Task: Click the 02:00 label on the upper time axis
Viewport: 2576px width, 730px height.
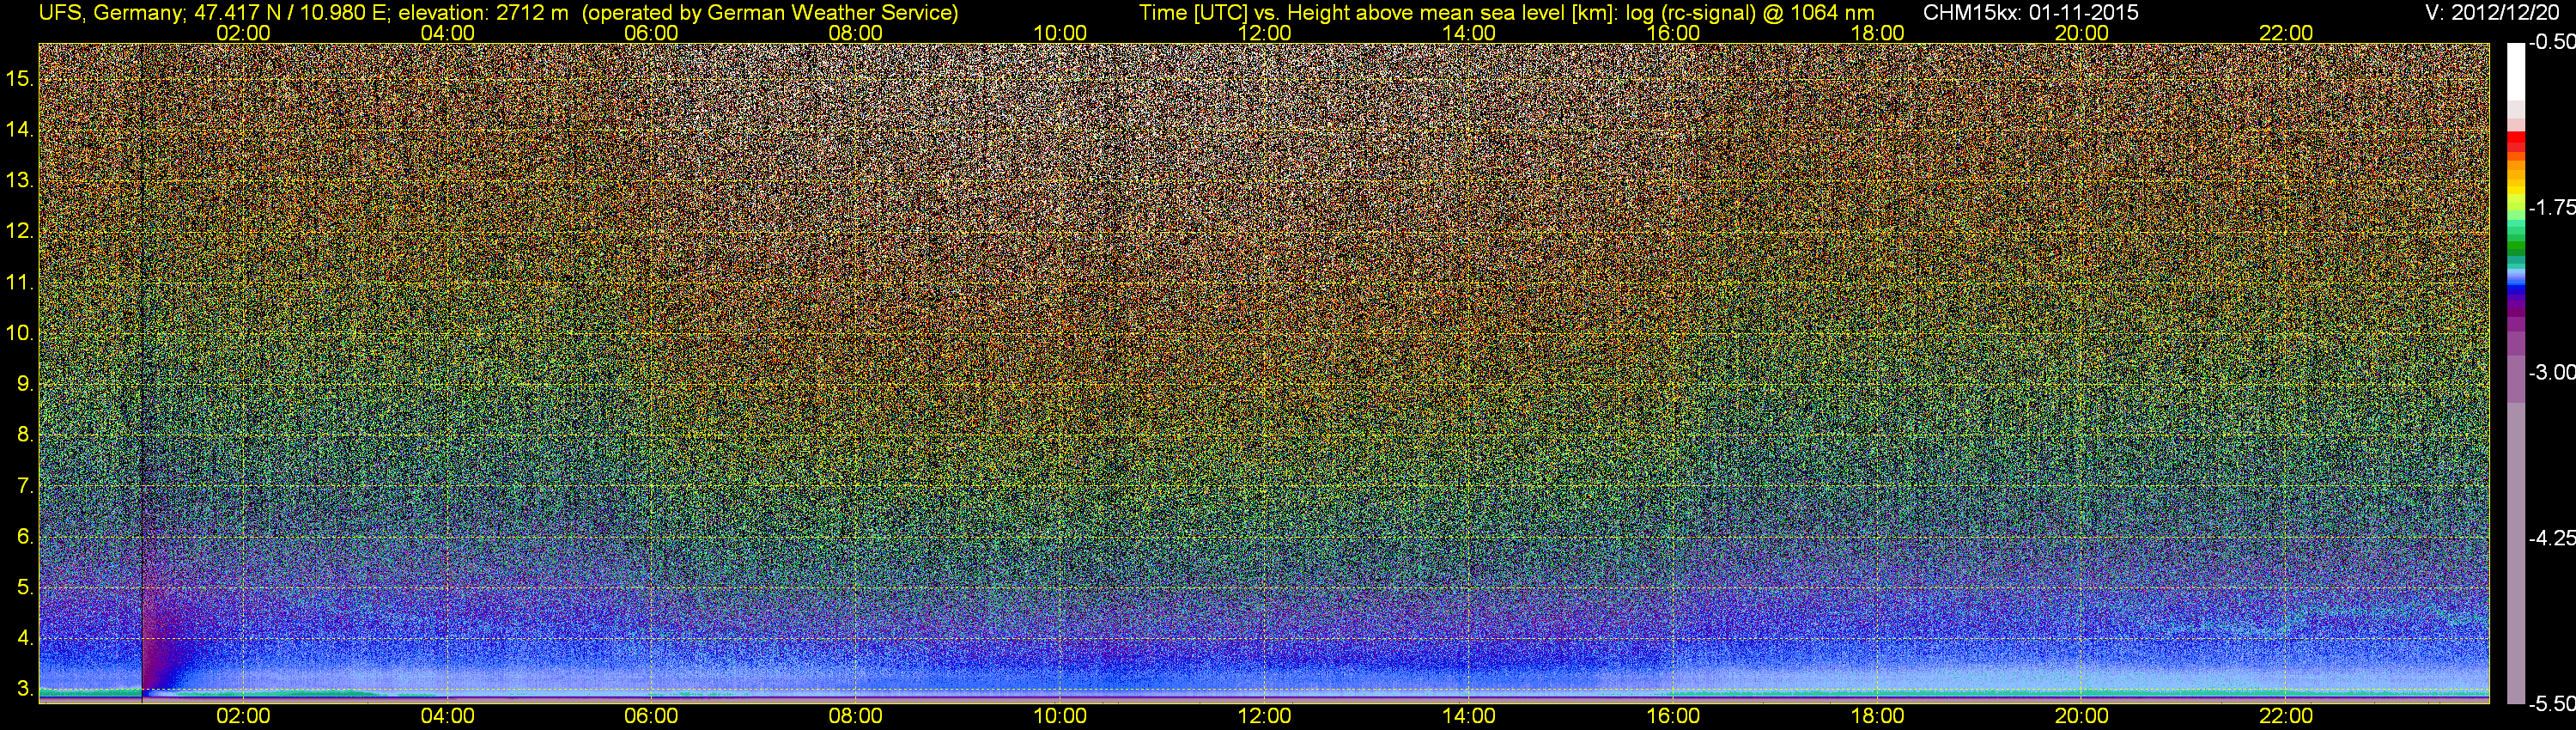Action: [x=243, y=33]
